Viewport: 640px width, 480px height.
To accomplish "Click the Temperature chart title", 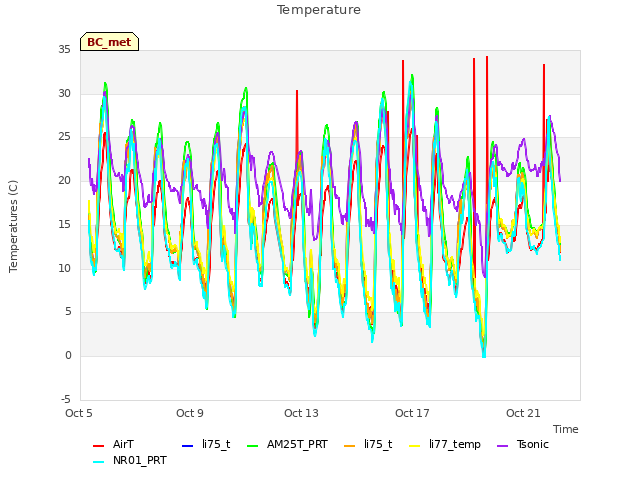I will 319,10.
